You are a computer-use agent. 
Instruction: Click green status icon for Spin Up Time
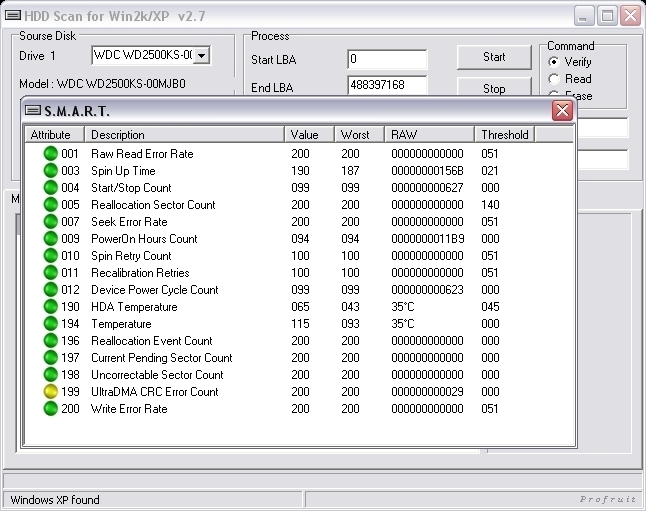click(x=51, y=171)
